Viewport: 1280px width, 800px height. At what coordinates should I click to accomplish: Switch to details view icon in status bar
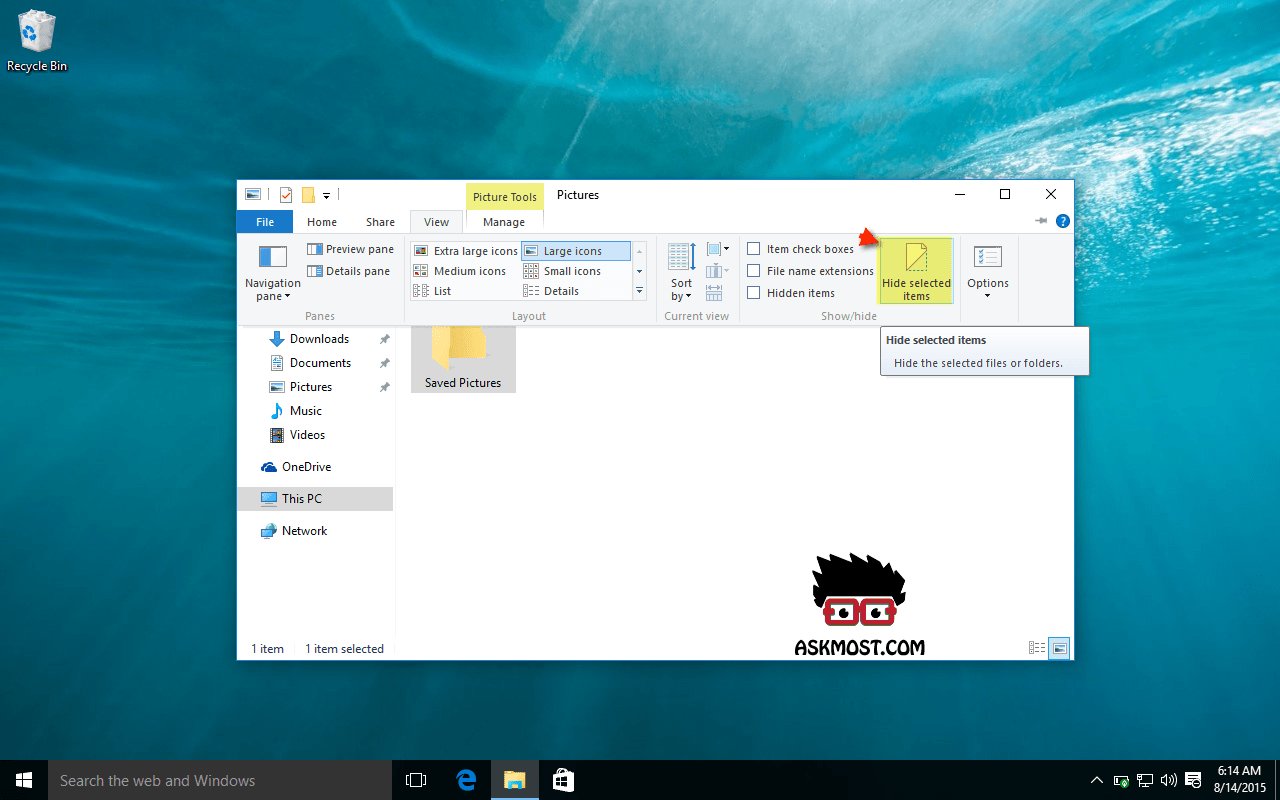1037,648
